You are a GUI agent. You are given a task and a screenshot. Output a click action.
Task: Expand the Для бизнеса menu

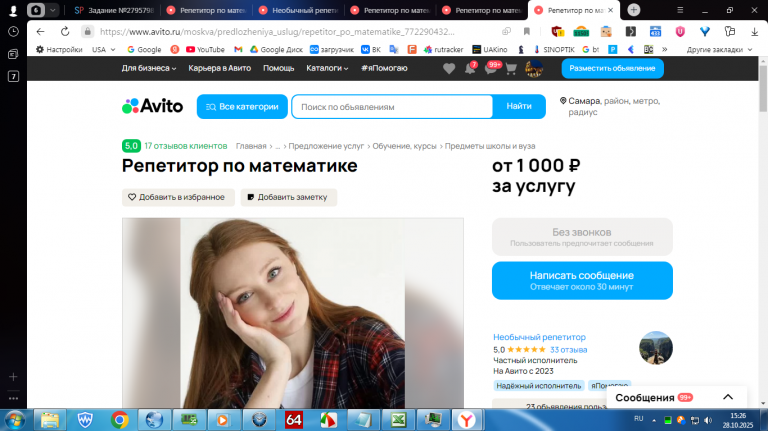click(x=149, y=68)
